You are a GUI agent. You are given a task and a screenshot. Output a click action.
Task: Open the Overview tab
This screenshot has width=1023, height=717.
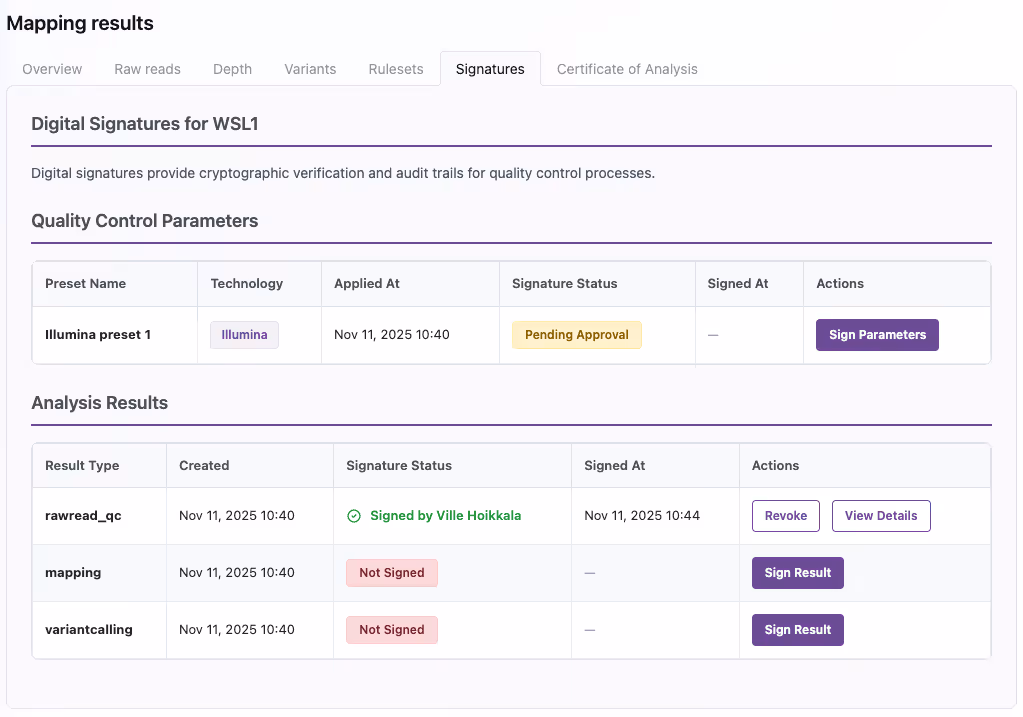coord(52,69)
